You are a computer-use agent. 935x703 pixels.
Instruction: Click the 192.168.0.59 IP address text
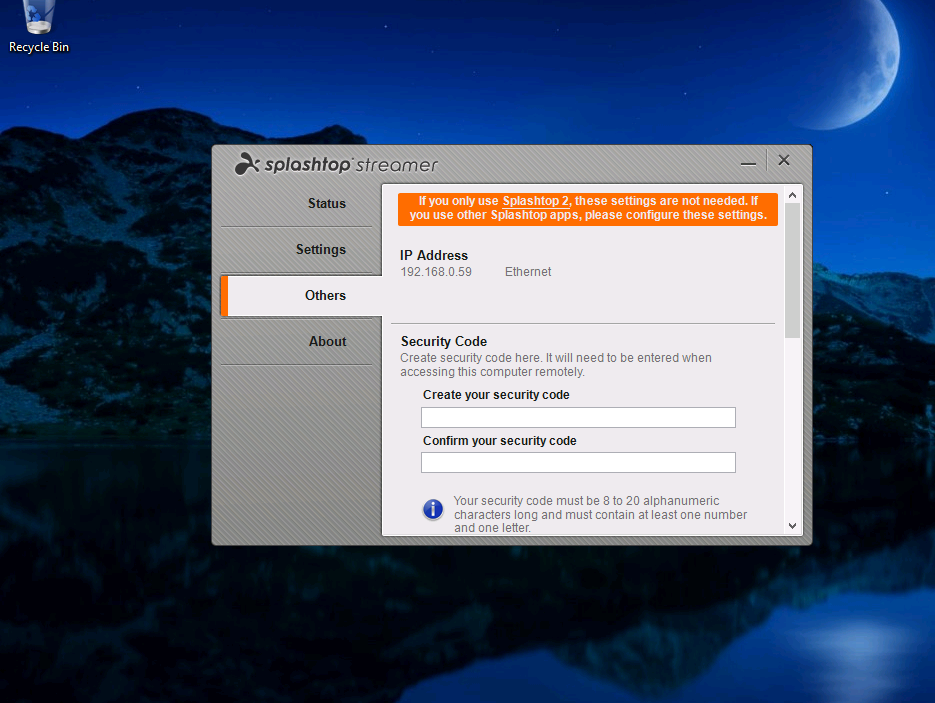click(436, 272)
